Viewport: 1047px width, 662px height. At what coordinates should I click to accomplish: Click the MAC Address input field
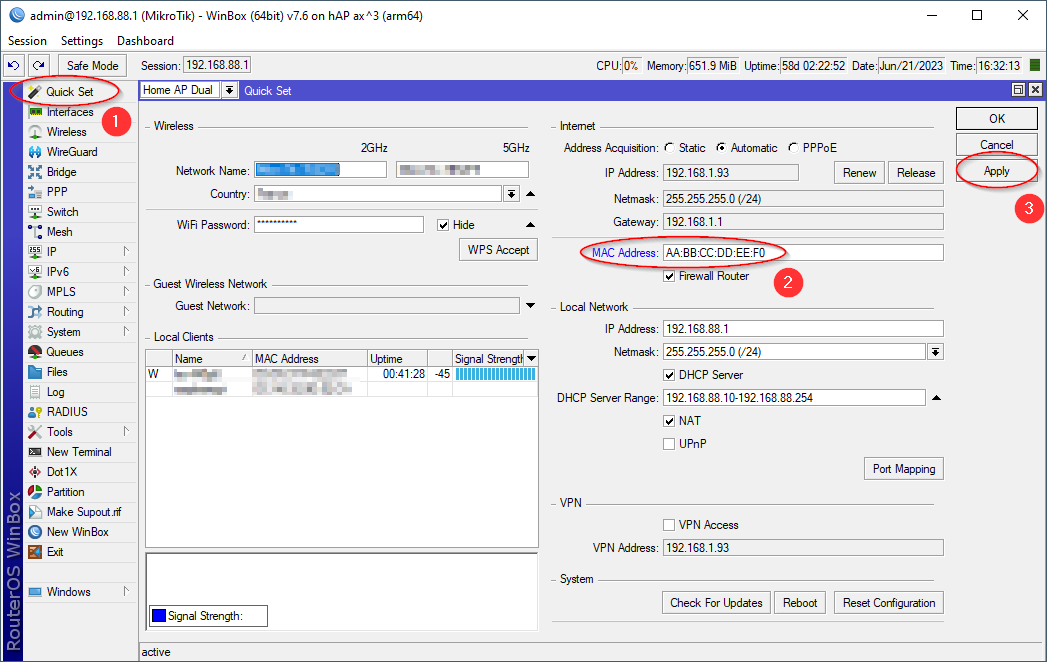click(803, 253)
